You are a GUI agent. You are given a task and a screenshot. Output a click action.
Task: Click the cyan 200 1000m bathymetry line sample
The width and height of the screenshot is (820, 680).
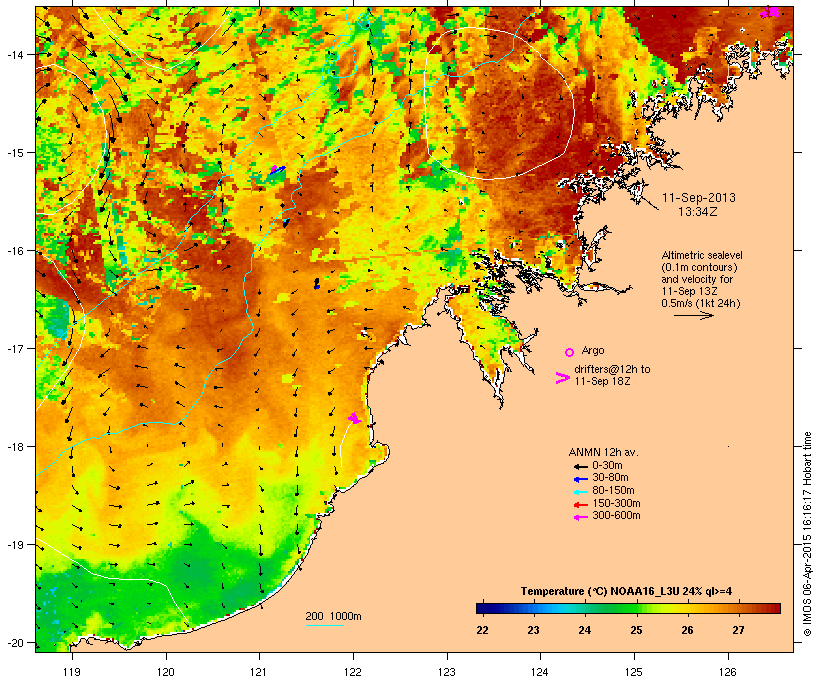click(325, 625)
